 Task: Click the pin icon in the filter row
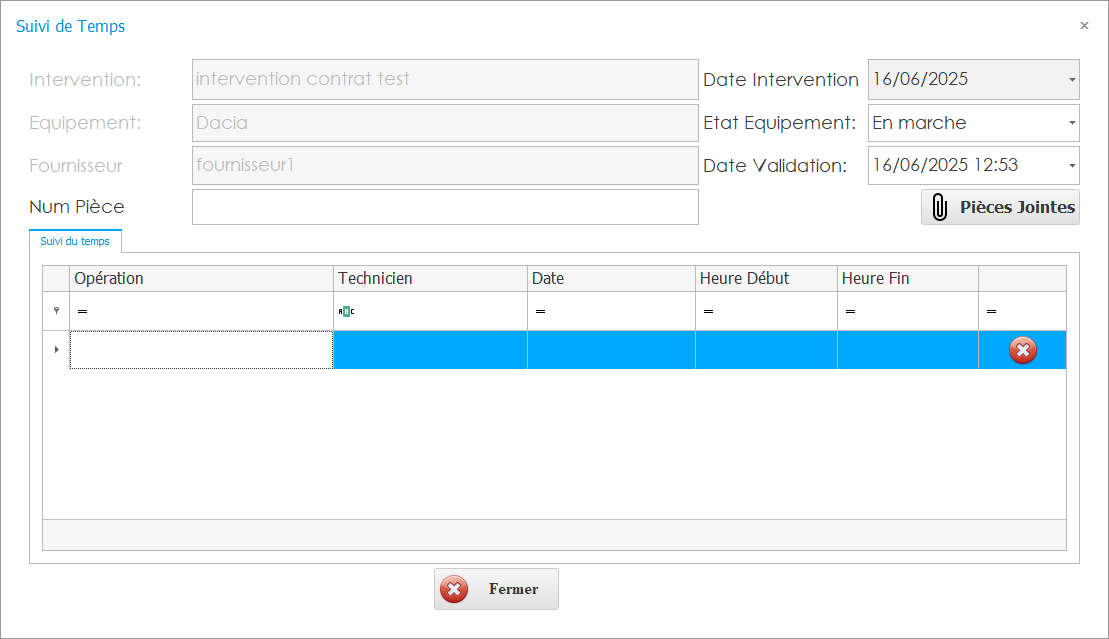pyautogui.click(x=55, y=311)
